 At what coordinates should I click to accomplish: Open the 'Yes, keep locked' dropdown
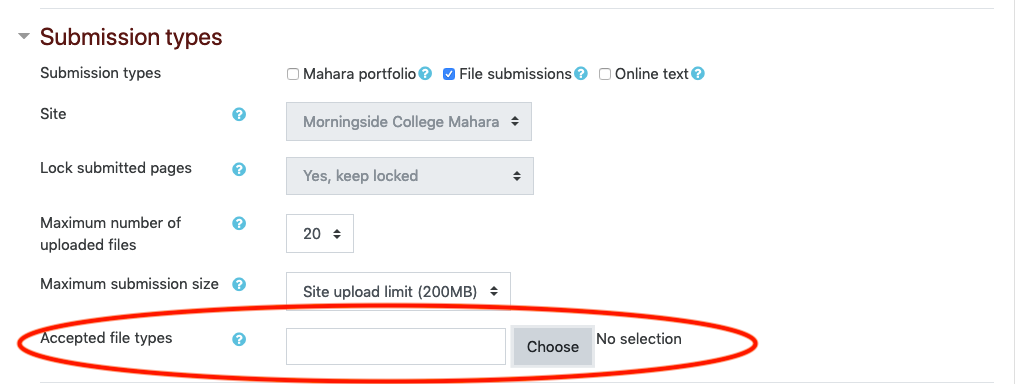[x=410, y=176]
